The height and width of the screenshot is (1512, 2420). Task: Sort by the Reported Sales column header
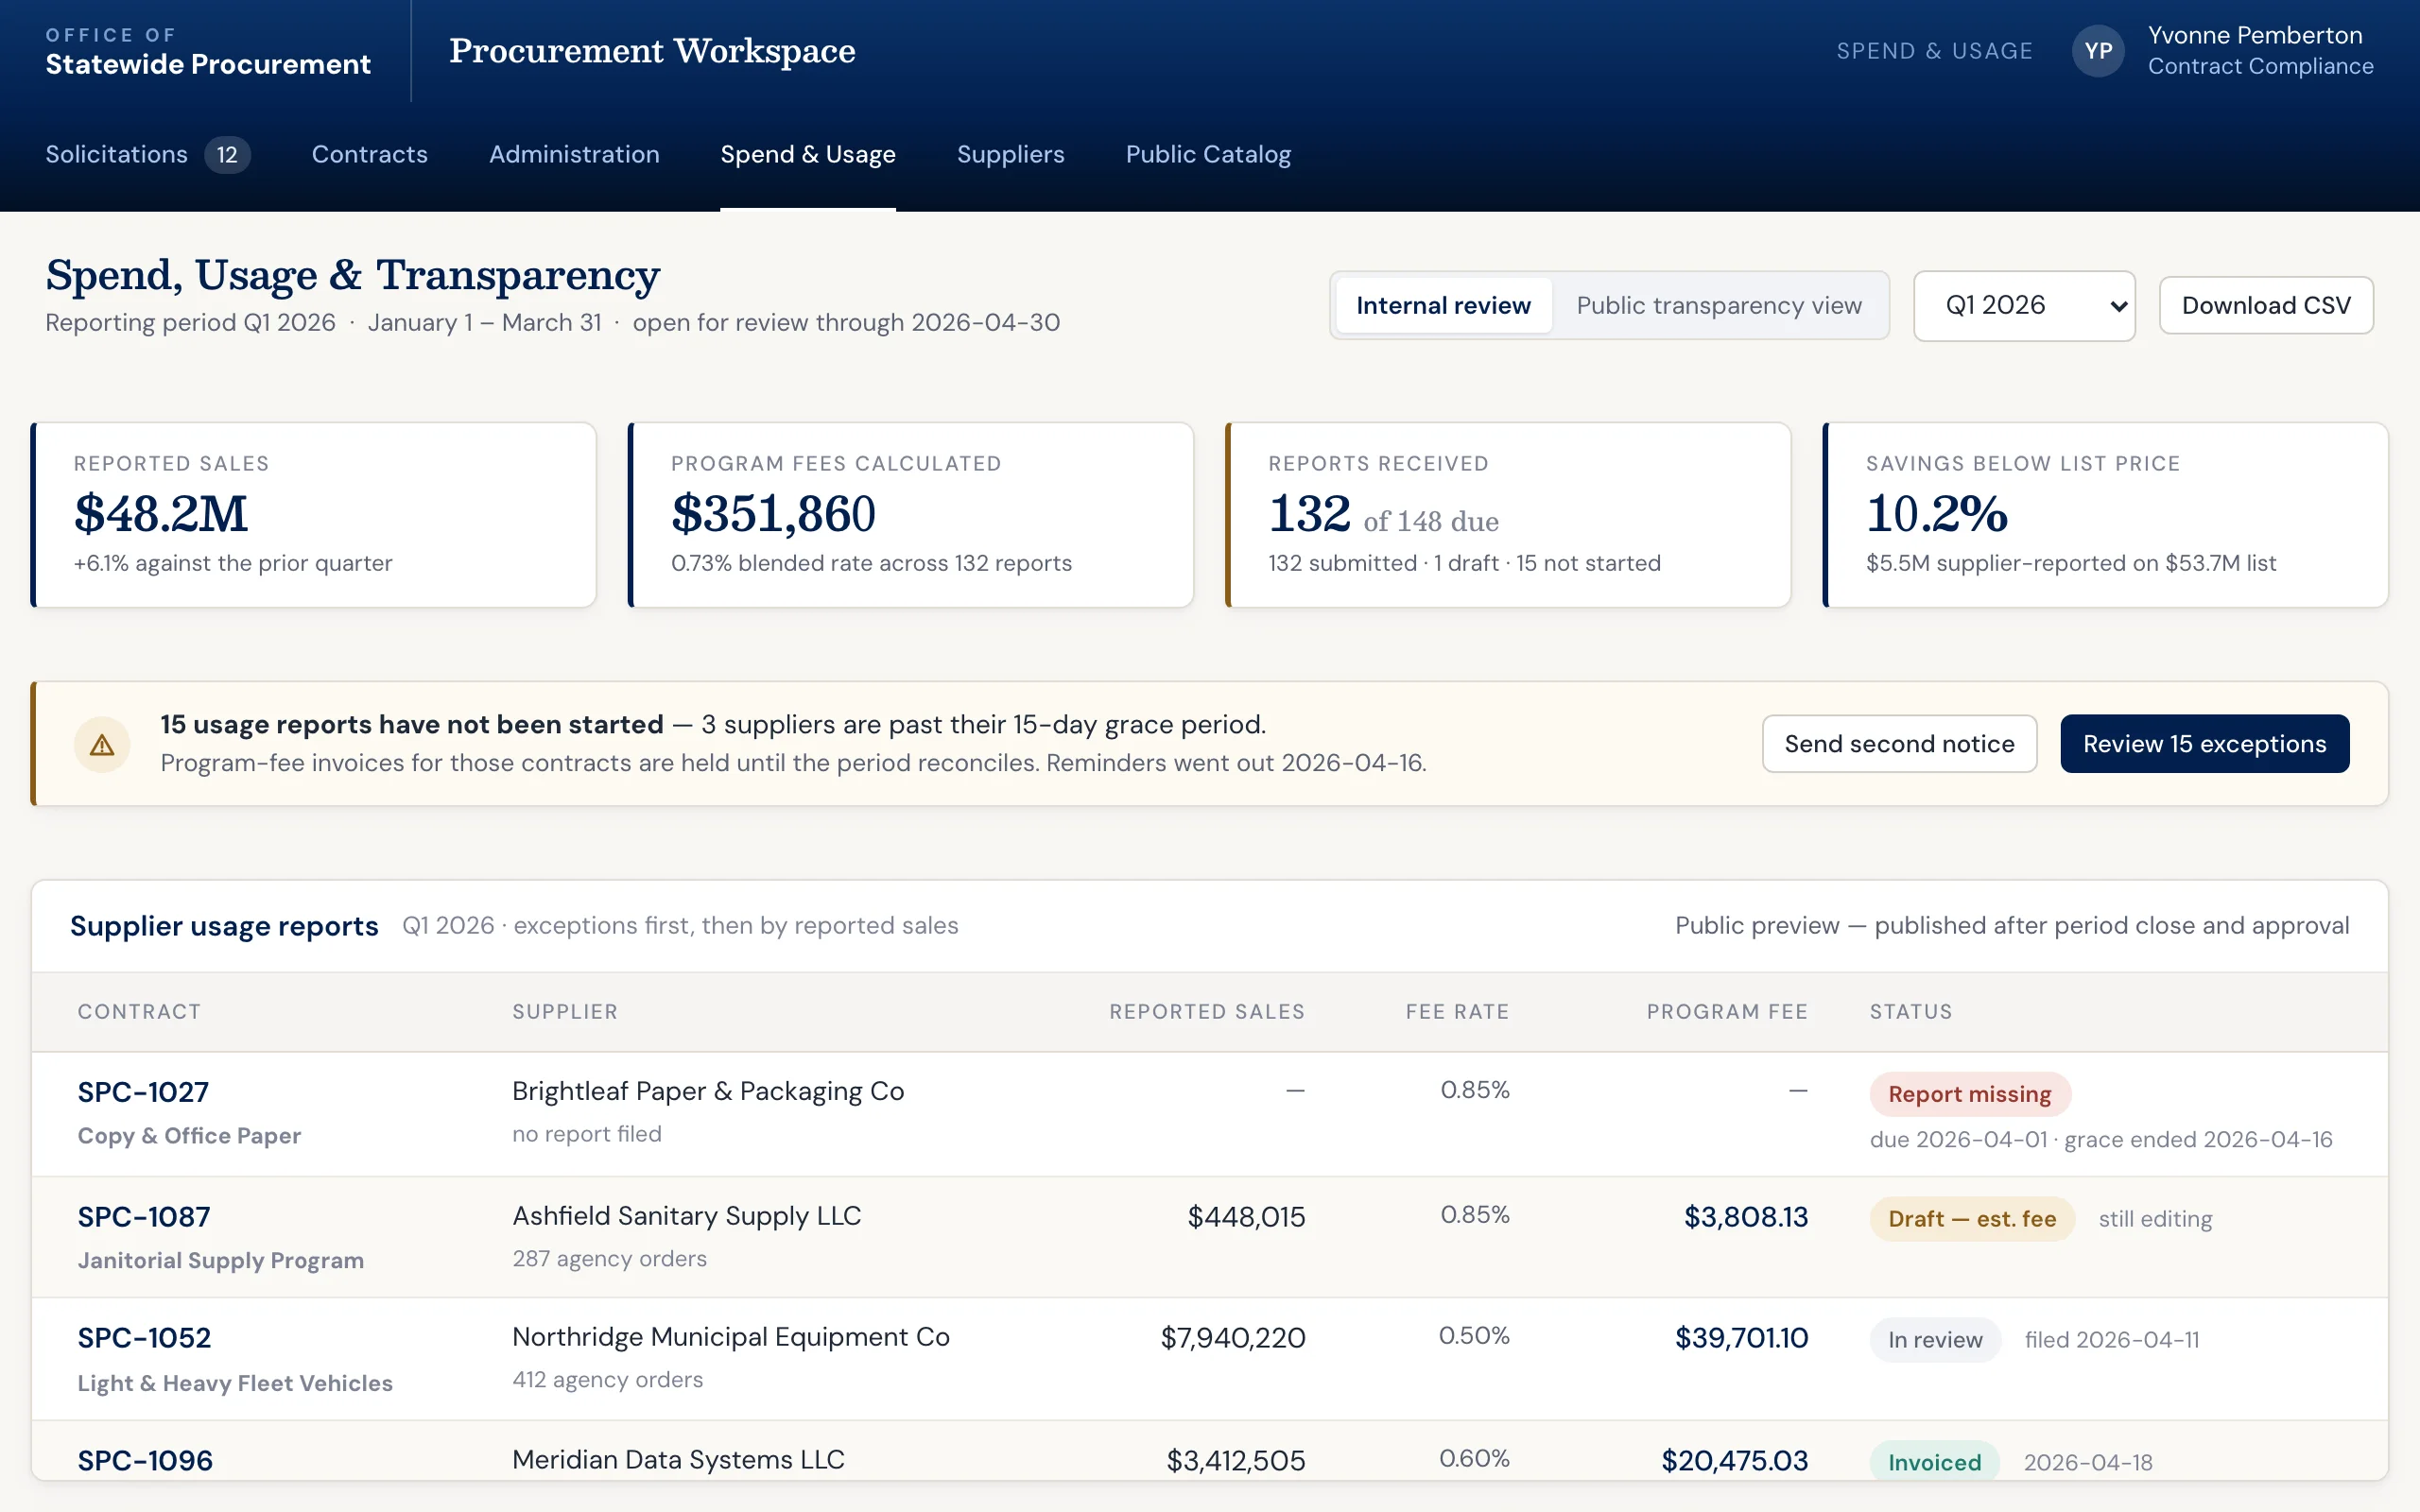coord(1206,1012)
